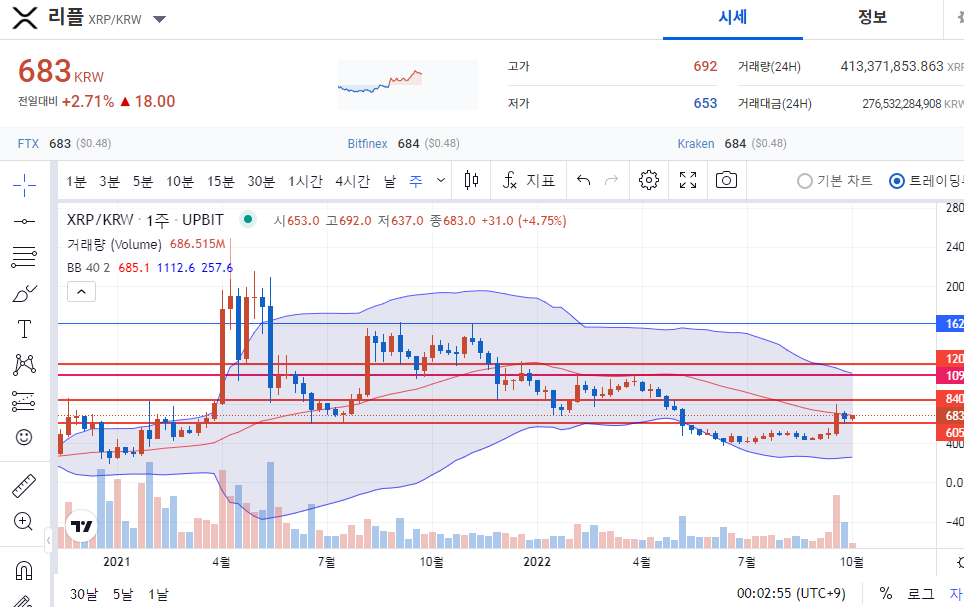Click the magenta 109 price line label
The image size is (964, 607).
pyautogui.click(x=950, y=376)
